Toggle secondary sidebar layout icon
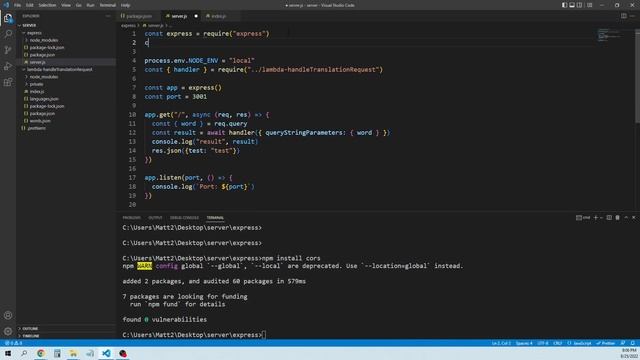This screenshot has width=640, height=360. [580, 5]
